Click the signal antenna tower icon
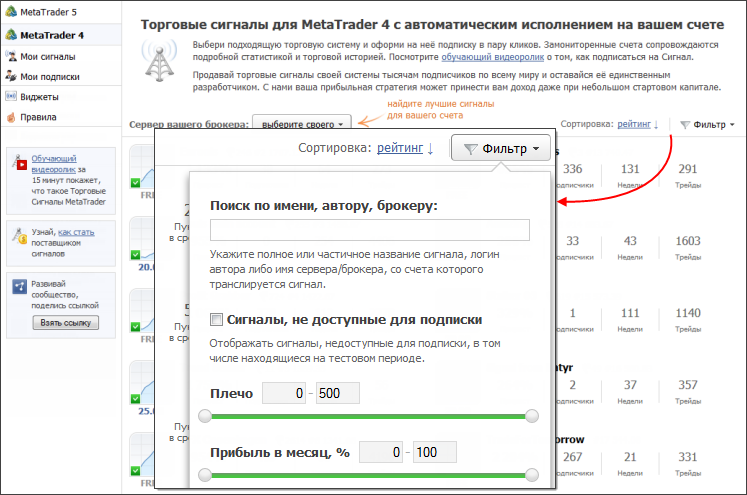 coord(160,60)
